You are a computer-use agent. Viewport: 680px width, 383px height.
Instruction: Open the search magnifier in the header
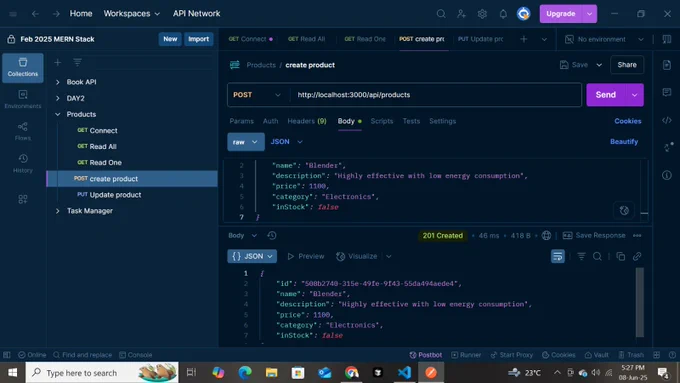tap(441, 14)
